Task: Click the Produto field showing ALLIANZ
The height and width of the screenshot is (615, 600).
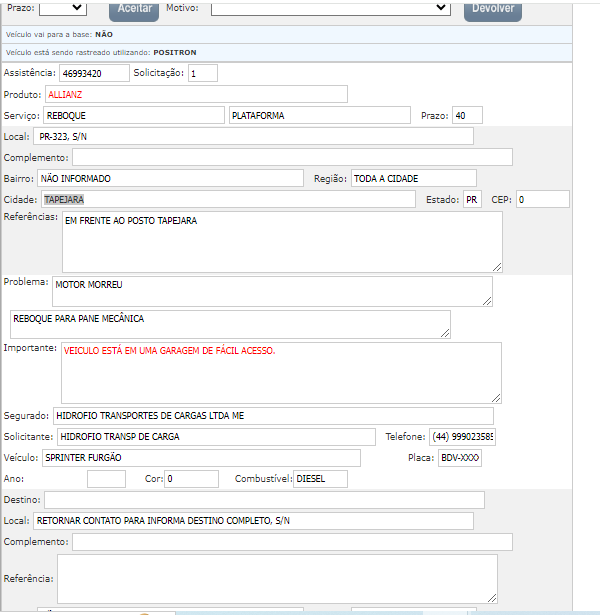Action: 196,94
